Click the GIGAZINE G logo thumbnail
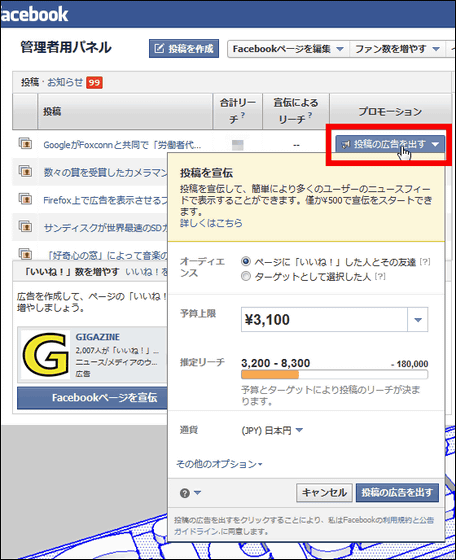 click(46, 355)
